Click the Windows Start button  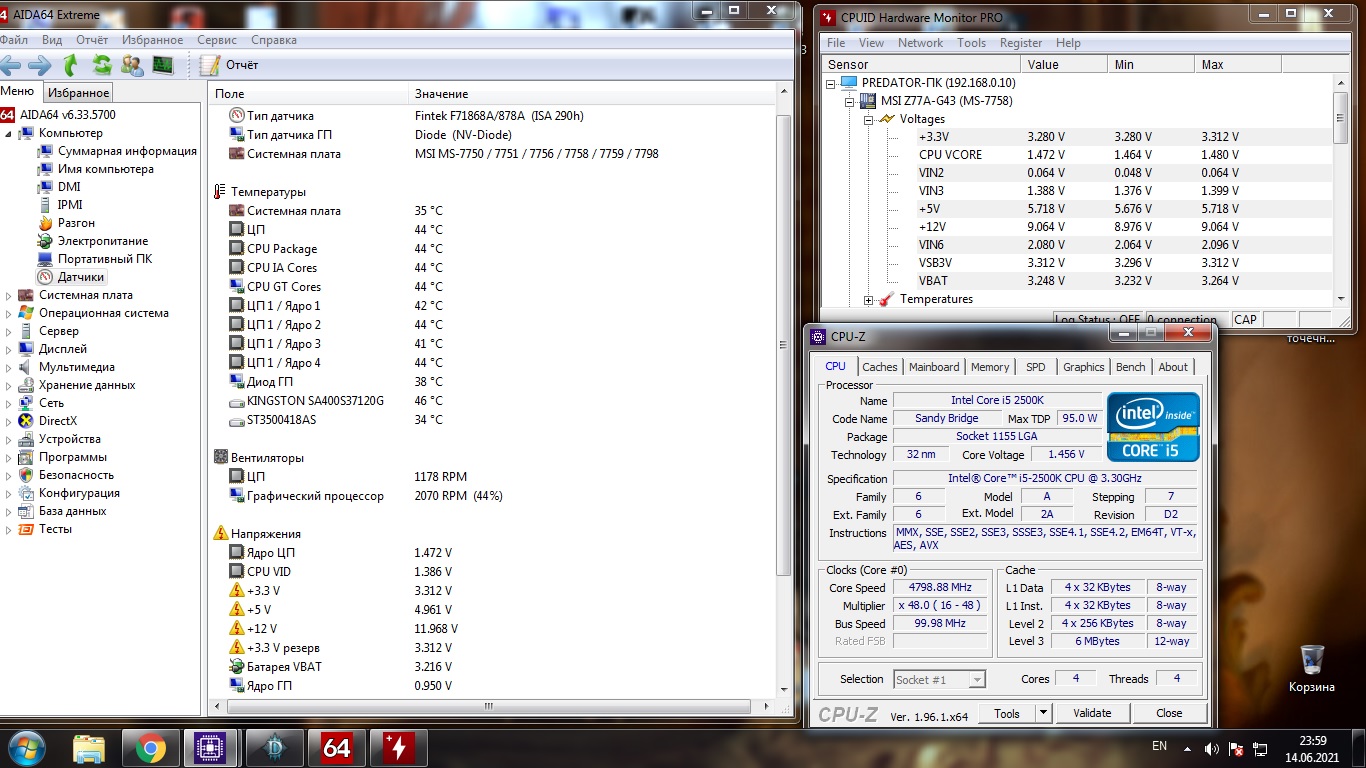click(26, 747)
